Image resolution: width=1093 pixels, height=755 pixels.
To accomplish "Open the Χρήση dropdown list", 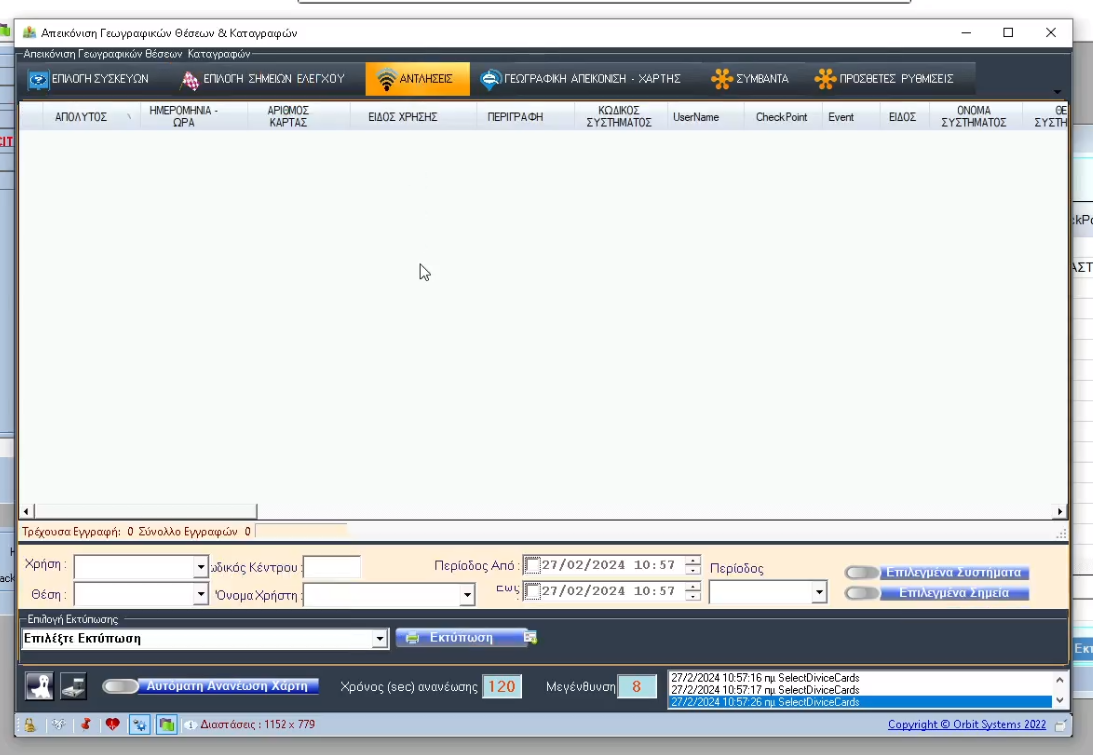I will [199, 567].
